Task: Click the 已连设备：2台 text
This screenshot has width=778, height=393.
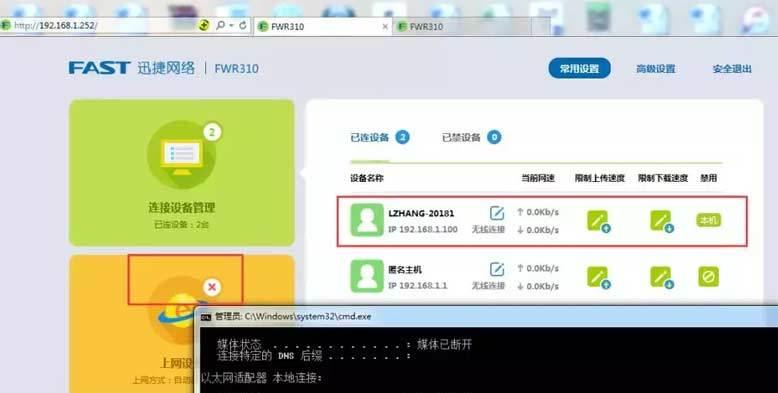Action: point(182,225)
